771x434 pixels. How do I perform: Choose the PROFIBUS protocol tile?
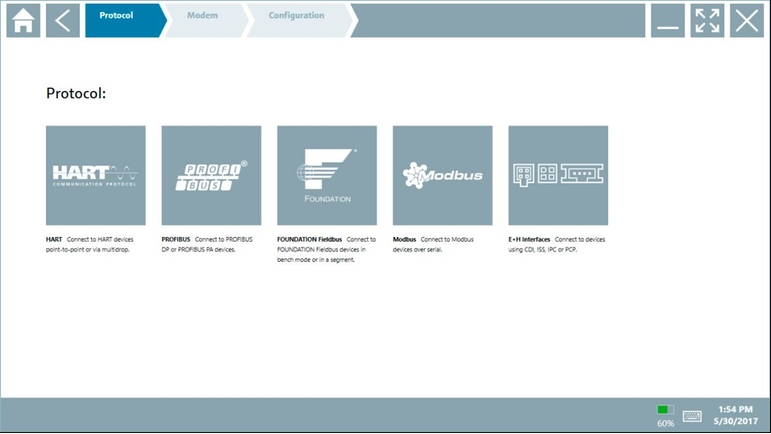pos(211,175)
